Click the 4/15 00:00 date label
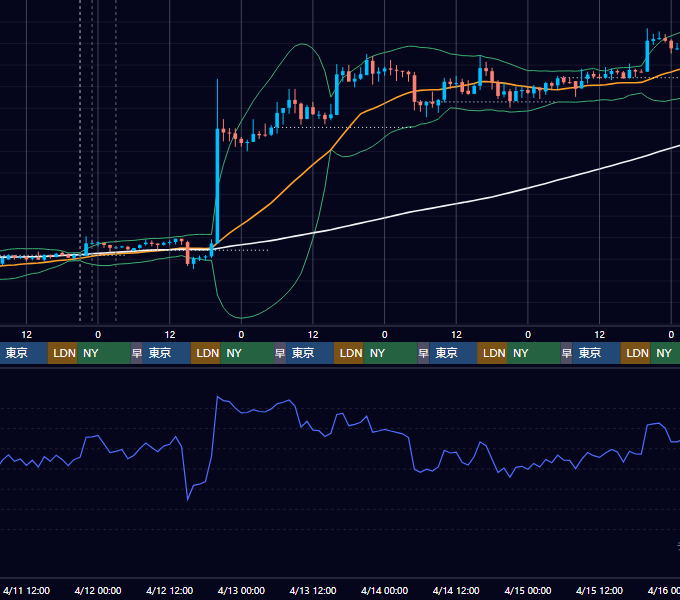The height and width of the screenshot is (600, 680). 528,590
